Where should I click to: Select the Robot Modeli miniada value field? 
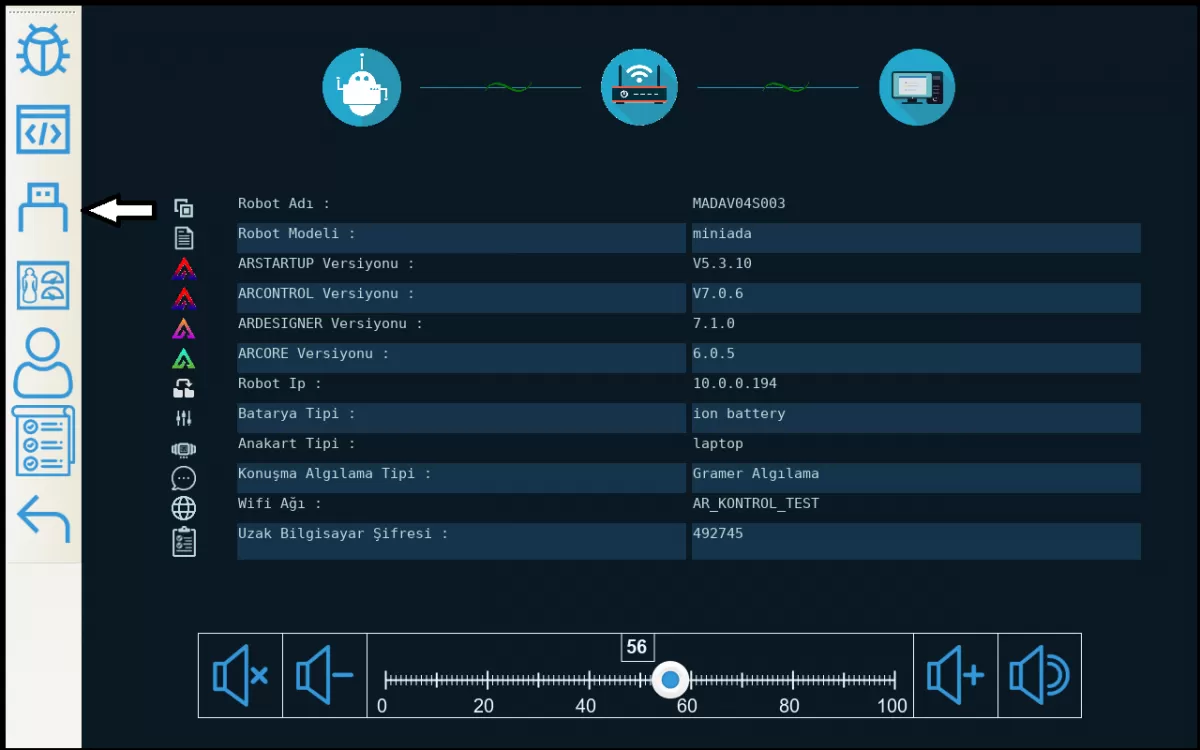(x=915, y=238)
